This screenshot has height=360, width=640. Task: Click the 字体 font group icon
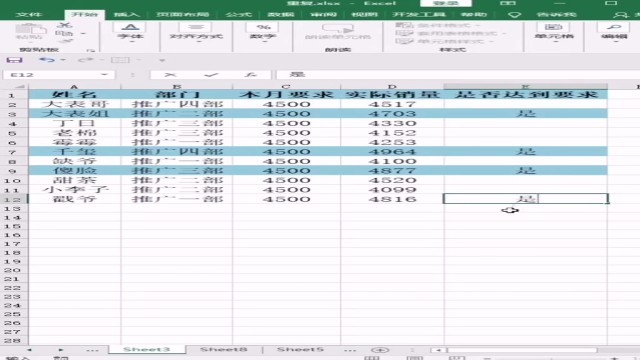click(130, 27)
